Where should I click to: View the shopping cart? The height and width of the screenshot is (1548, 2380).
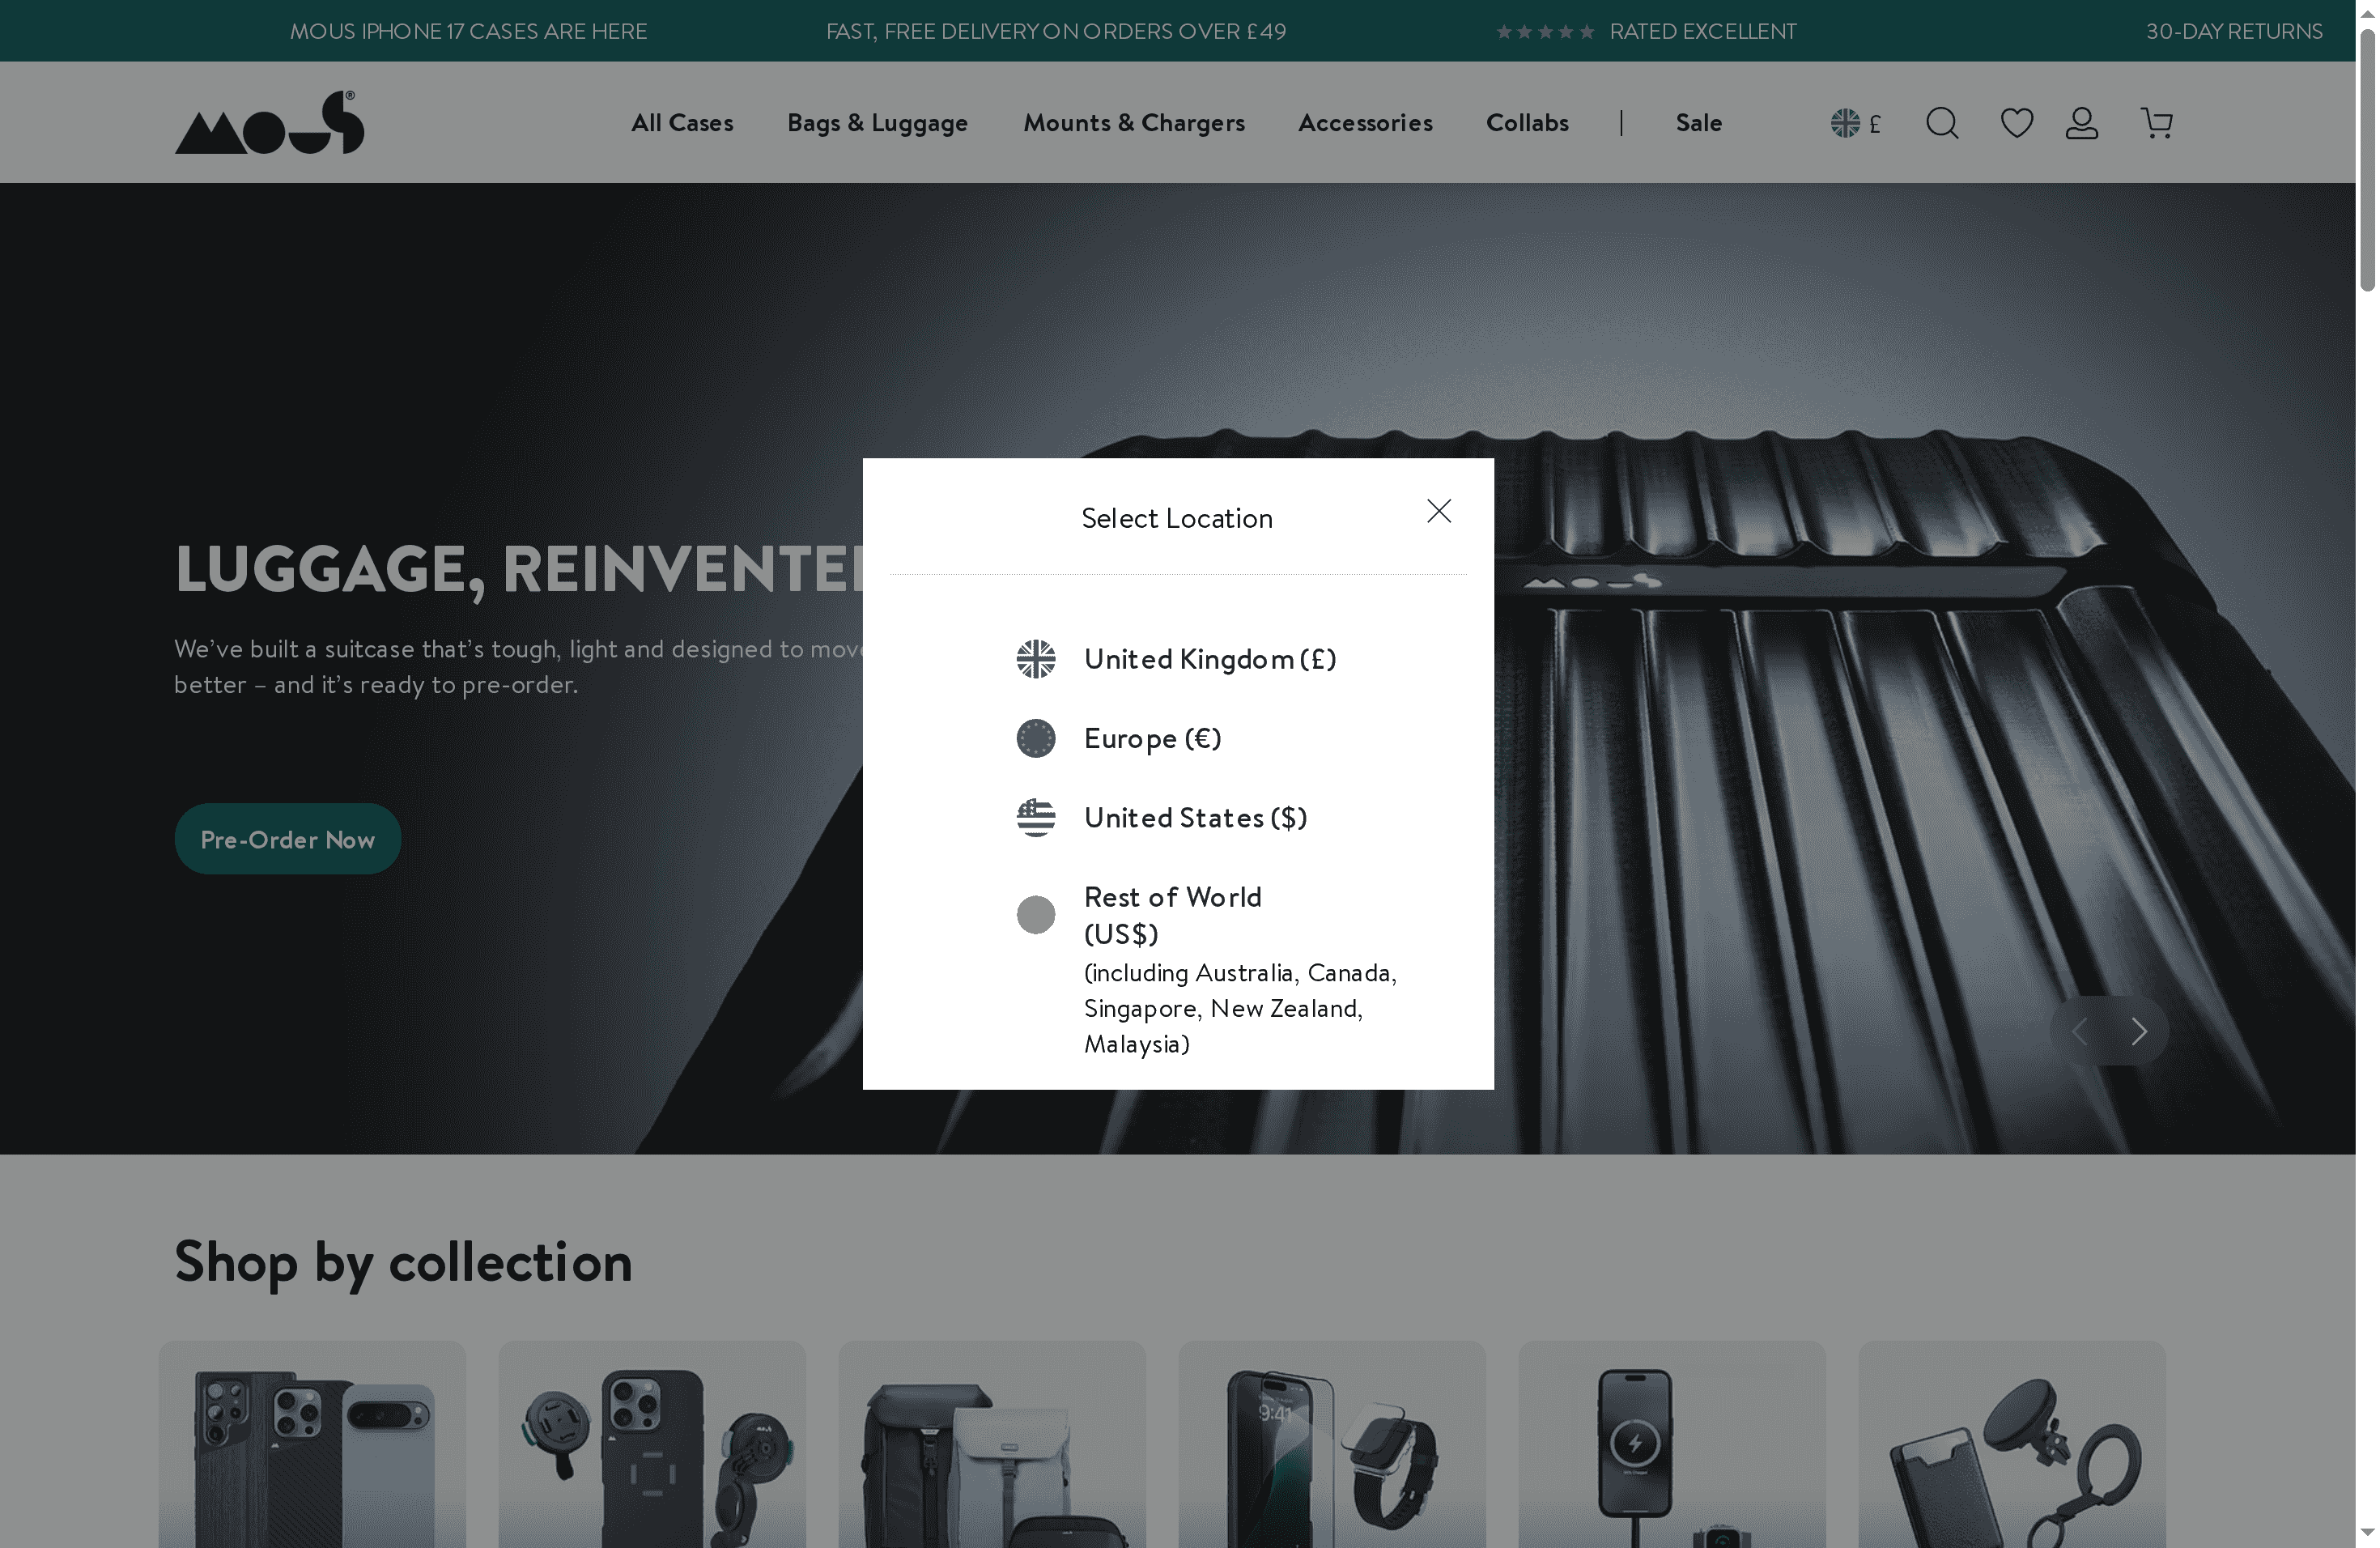point(2156,122)
